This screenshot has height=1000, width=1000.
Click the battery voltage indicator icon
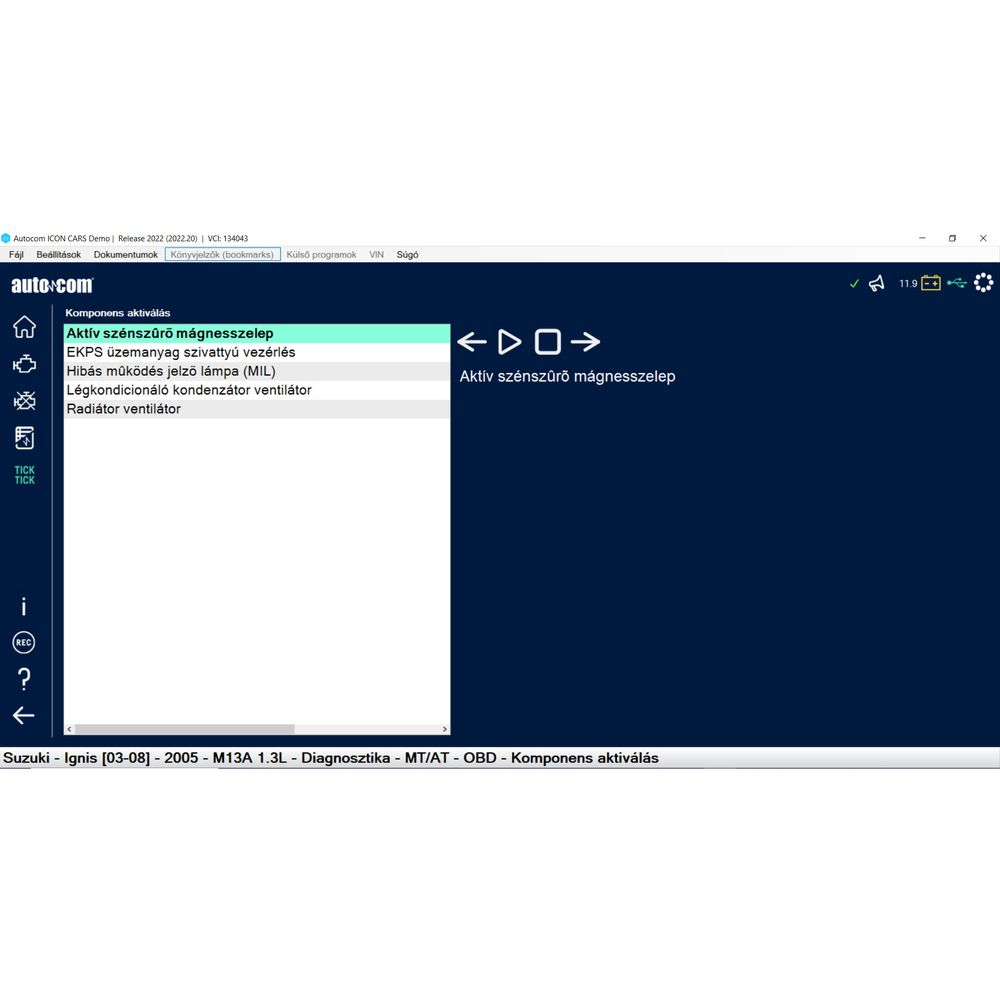(x=931, y=284)
